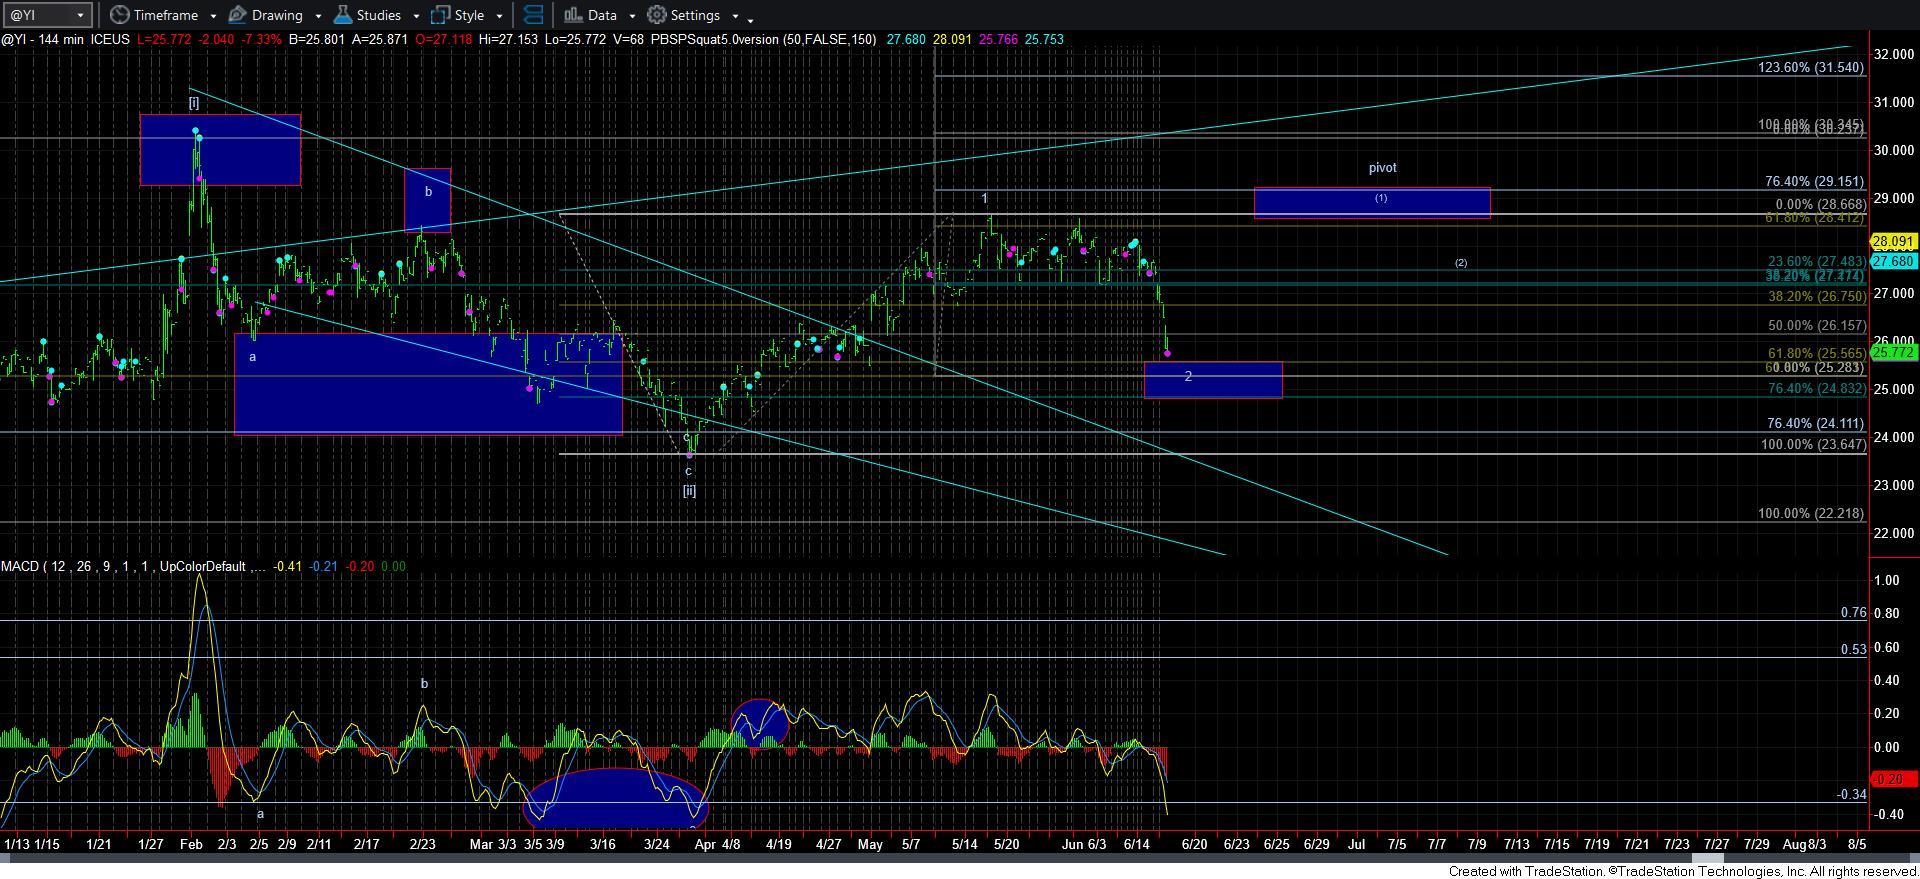Viewport: 1920px width, 879px height.
Task: Select the blue wave 2 target rectangle
Action: pyautogui.click(x=1213, y=380)
